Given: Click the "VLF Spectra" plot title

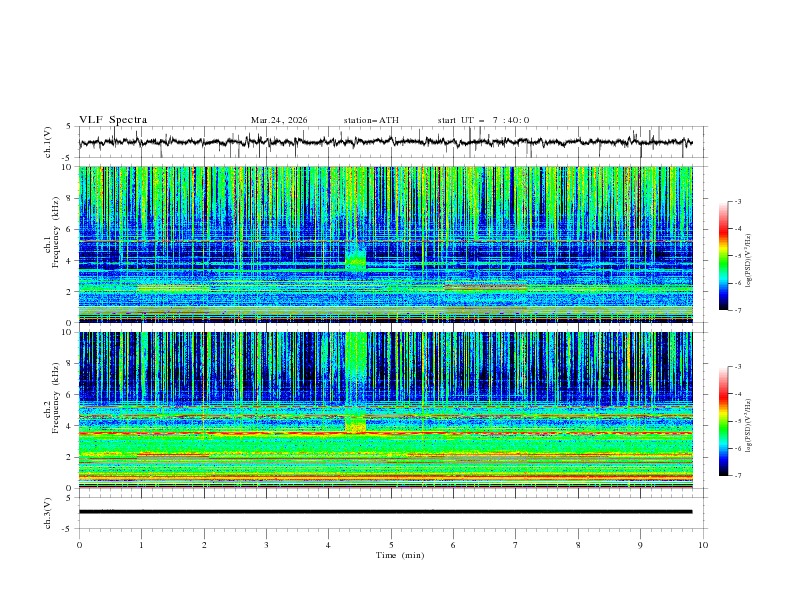Looking at the screenshot, I should tap(113, 120).
